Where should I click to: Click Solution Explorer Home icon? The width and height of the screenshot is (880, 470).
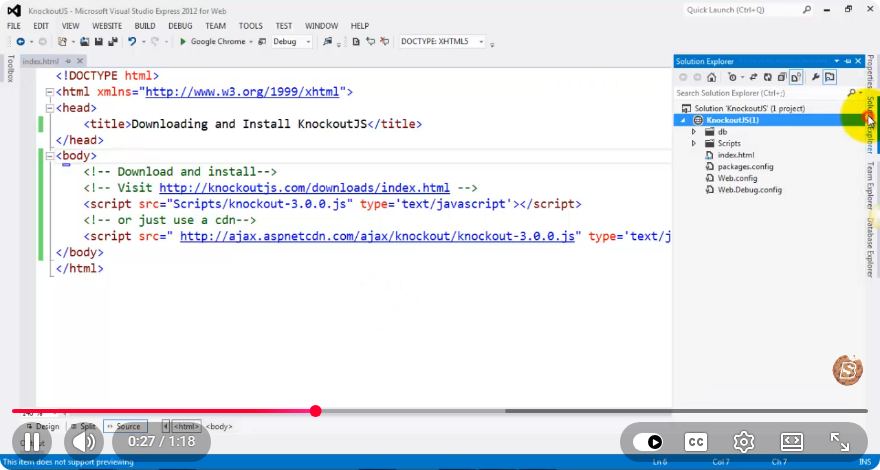coord(711,77)
